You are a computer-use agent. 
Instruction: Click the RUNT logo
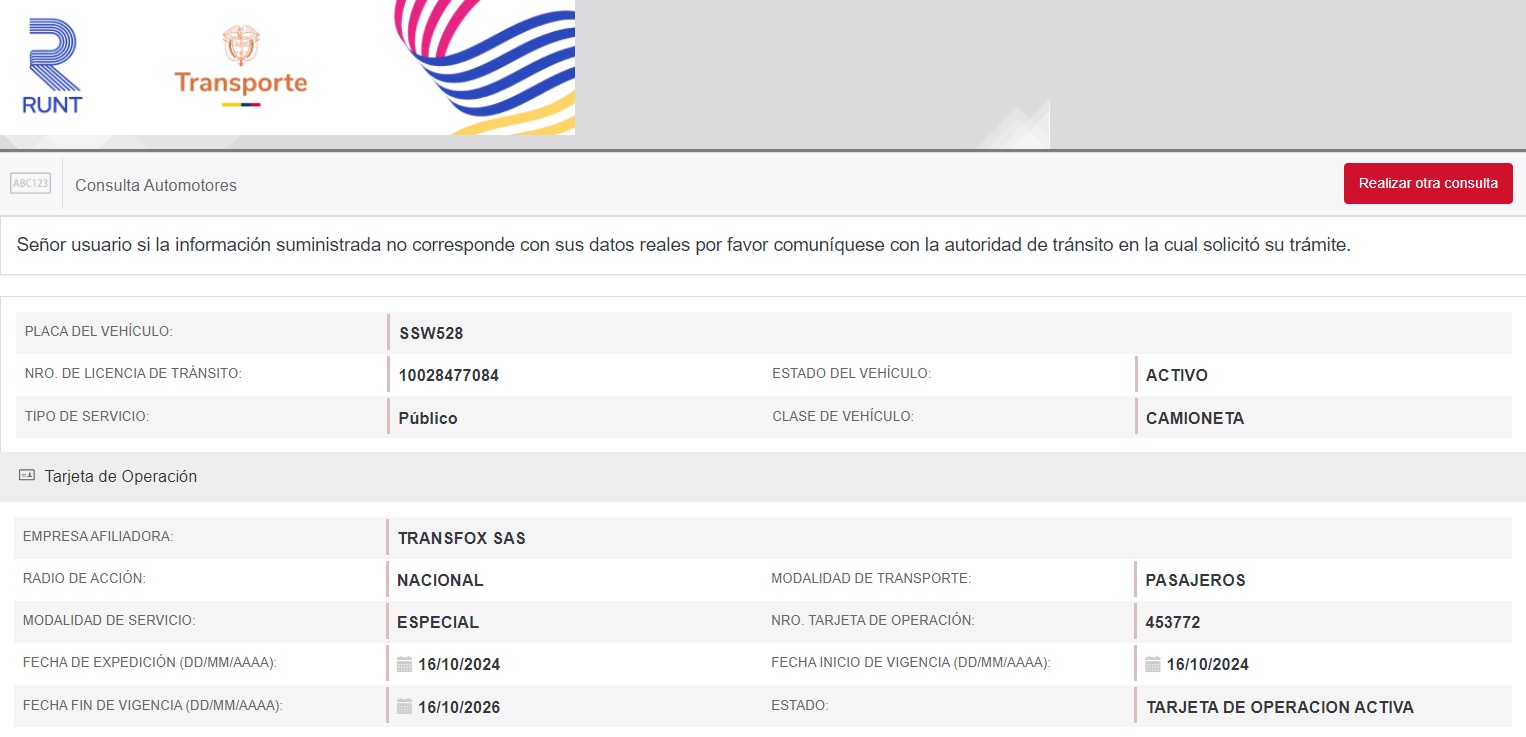click(52, 67)
